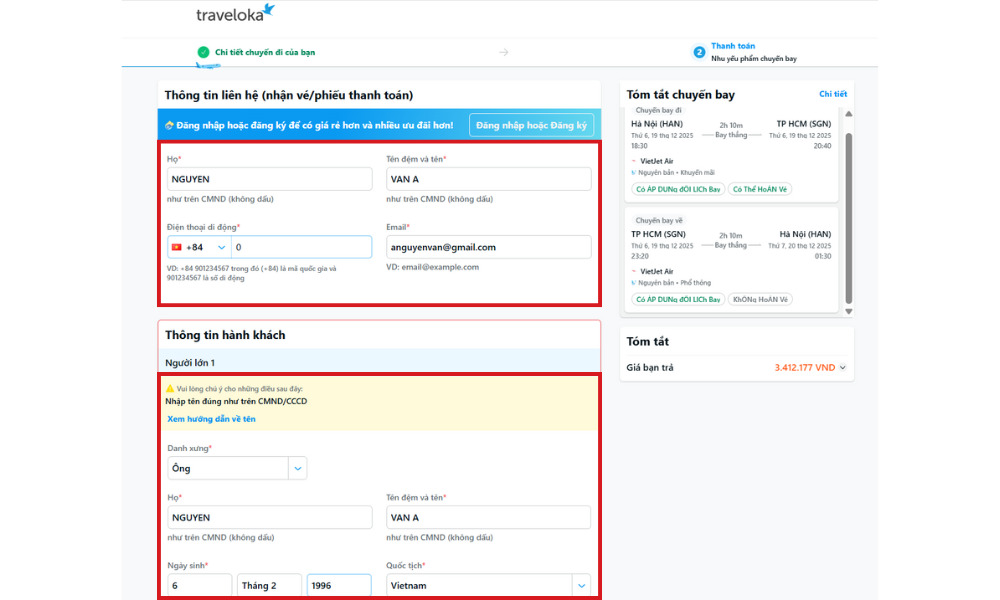Click the yellow warning triangle icon

click(x=170, y=388)
